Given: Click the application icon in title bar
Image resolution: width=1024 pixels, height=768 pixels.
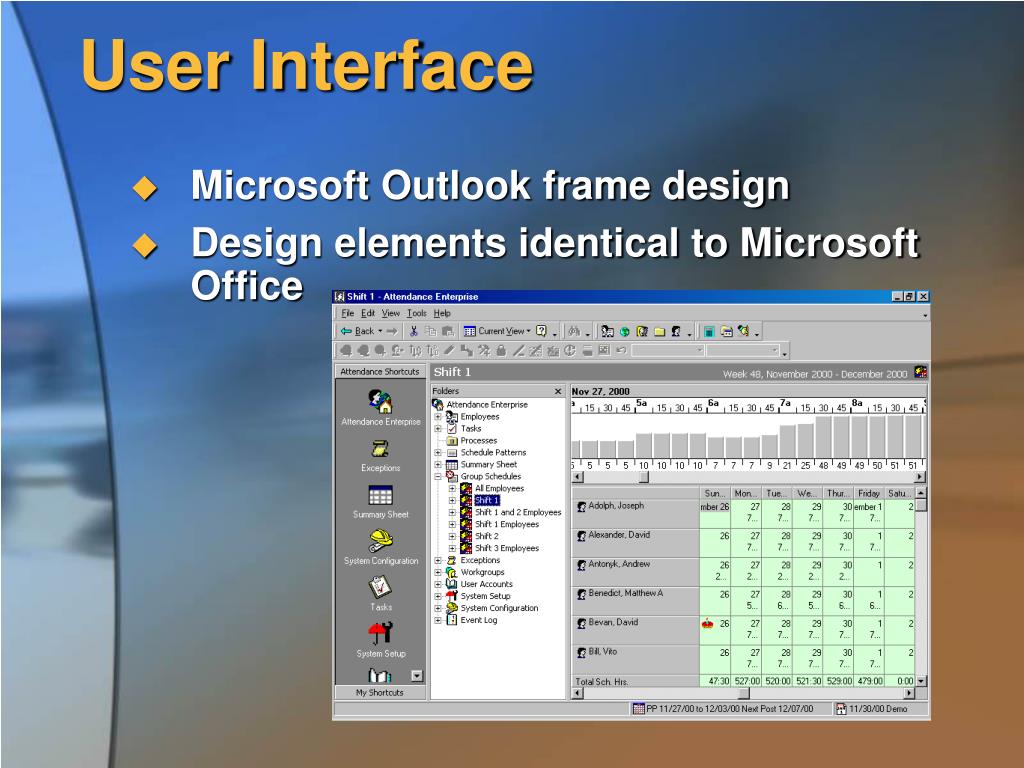Looking at the screenshot, I should (340, 296).
